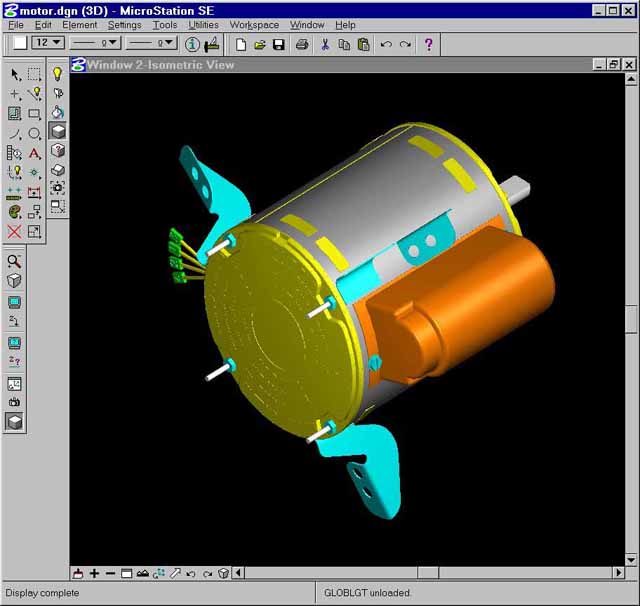
Task: Expand the line weight dropdown
Action: 153,43
